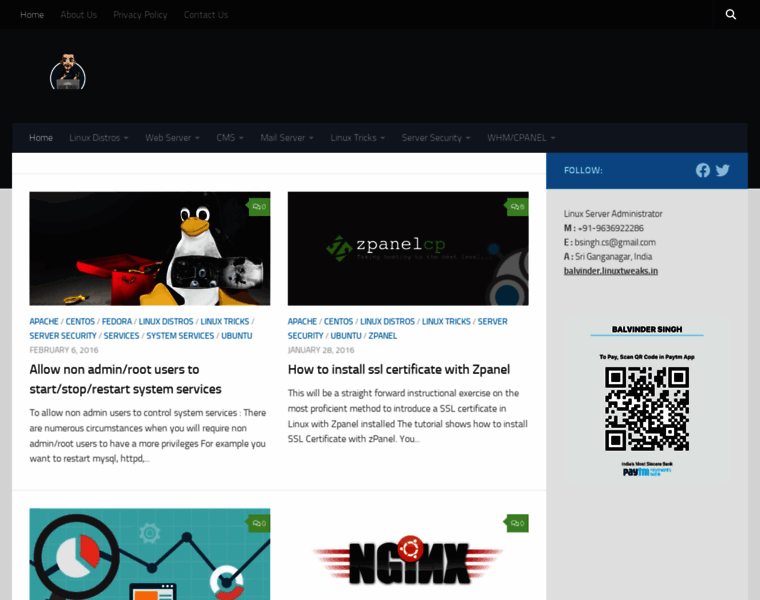This screenshot has width=760, height=600.
Task: Open title Allow non admin/root users post
Action: coord(126,379)
